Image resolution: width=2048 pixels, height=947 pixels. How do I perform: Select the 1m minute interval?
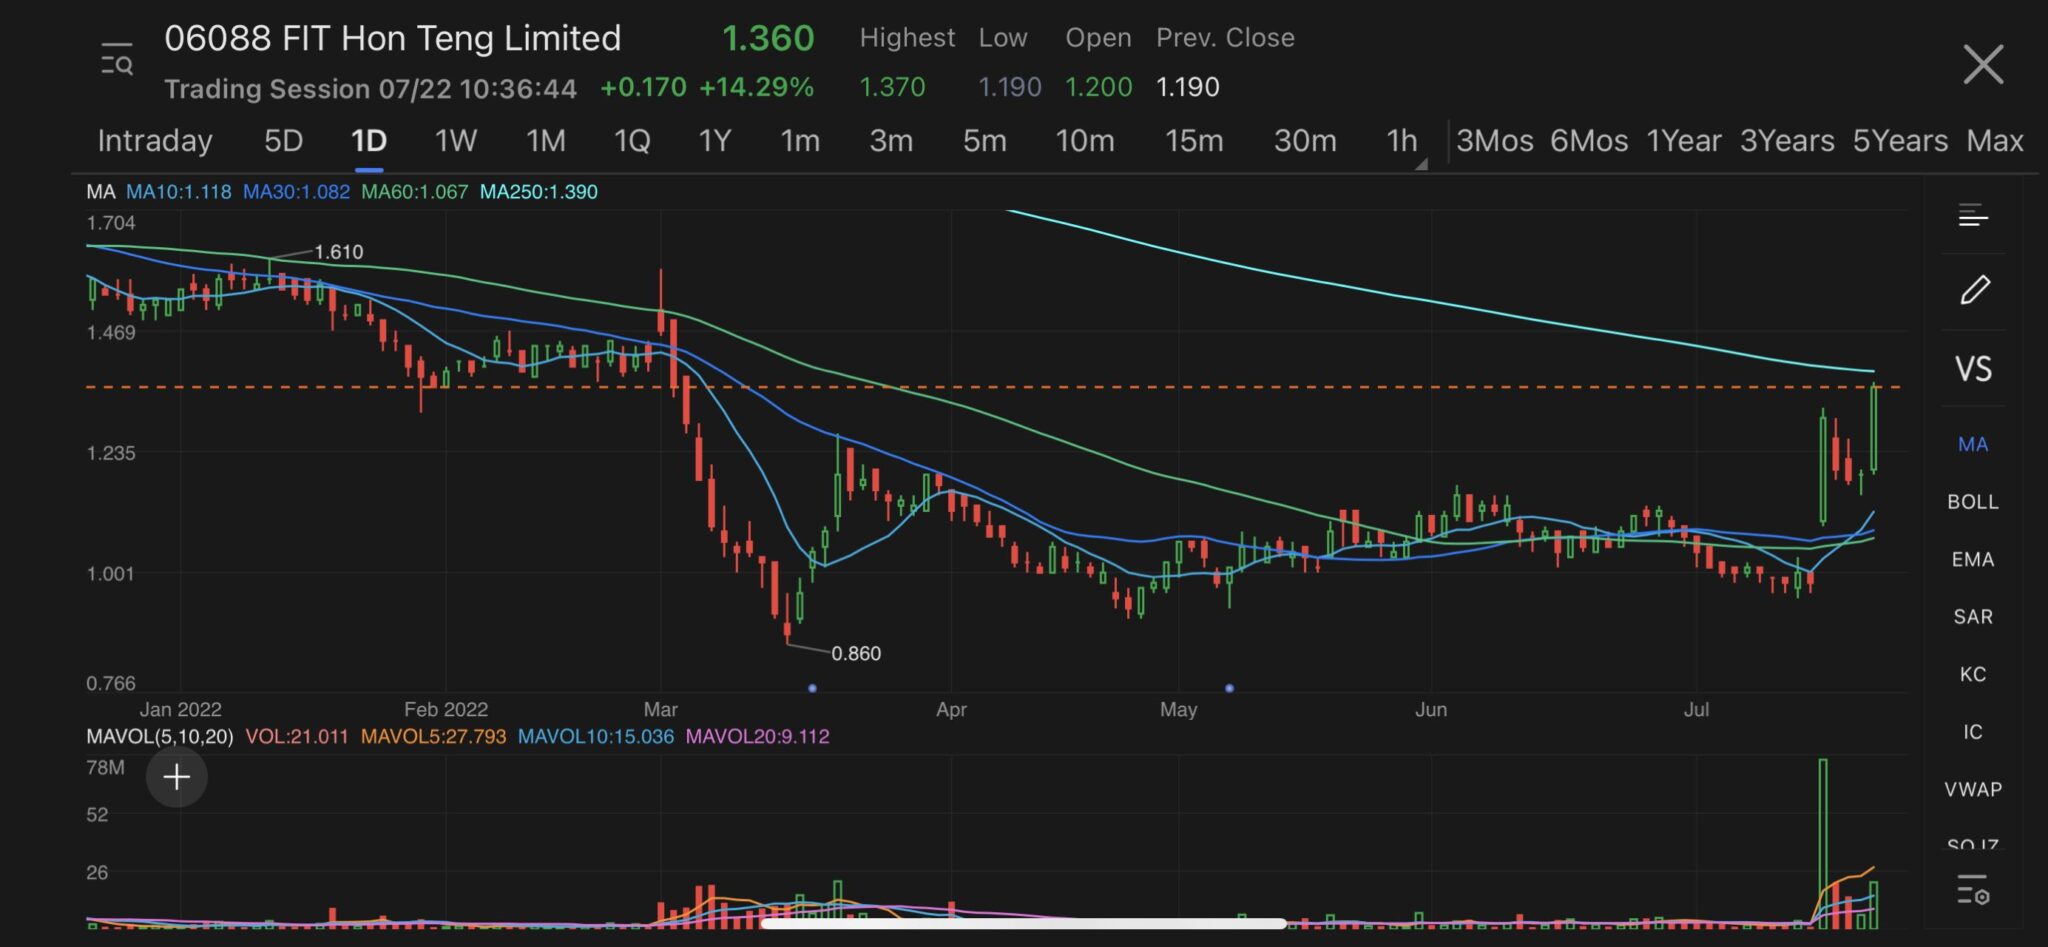[800, 141]
